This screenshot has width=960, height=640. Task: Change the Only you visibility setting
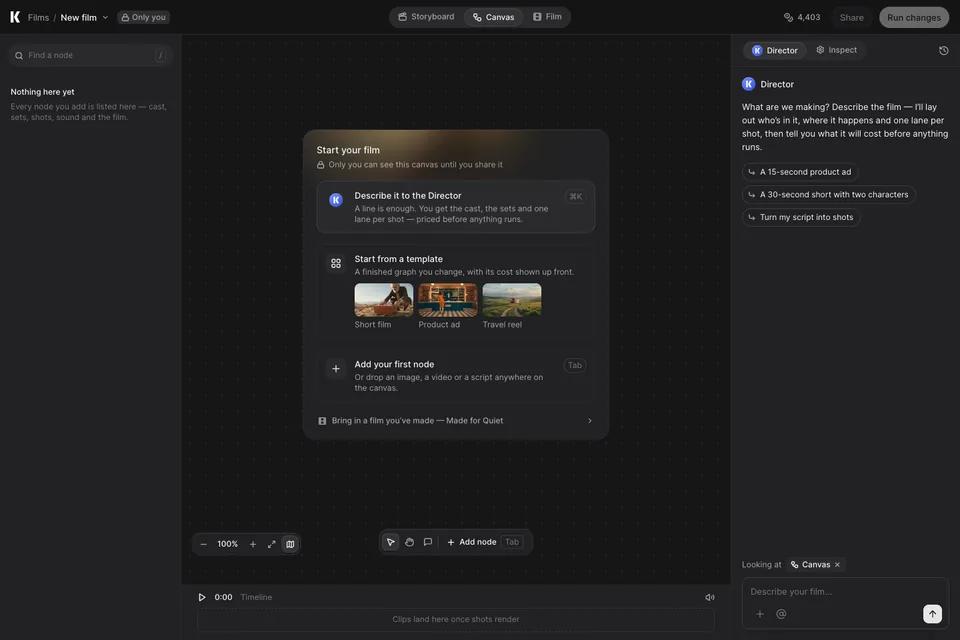pyautogui.click(x=143, y=17)
